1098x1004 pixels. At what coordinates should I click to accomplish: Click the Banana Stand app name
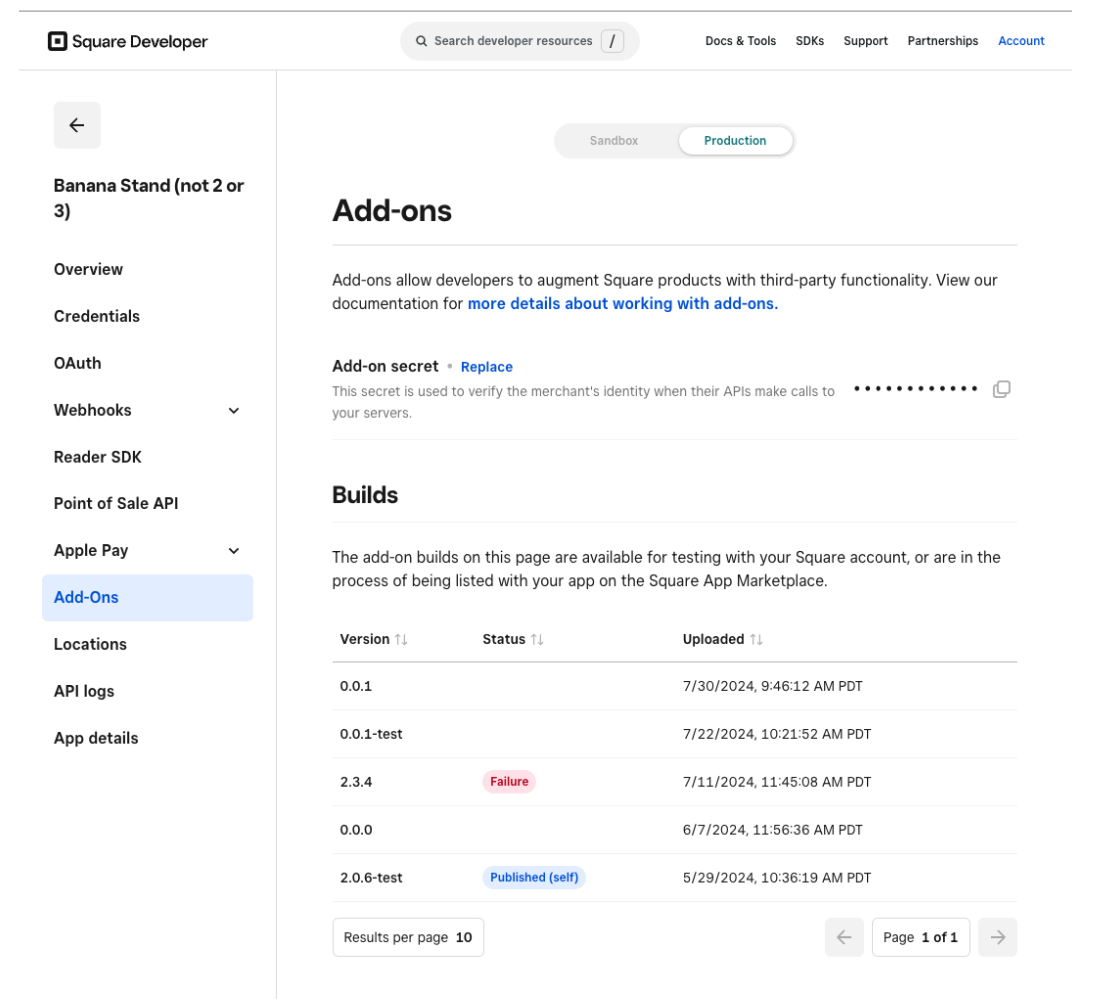[x=148, y=198]
